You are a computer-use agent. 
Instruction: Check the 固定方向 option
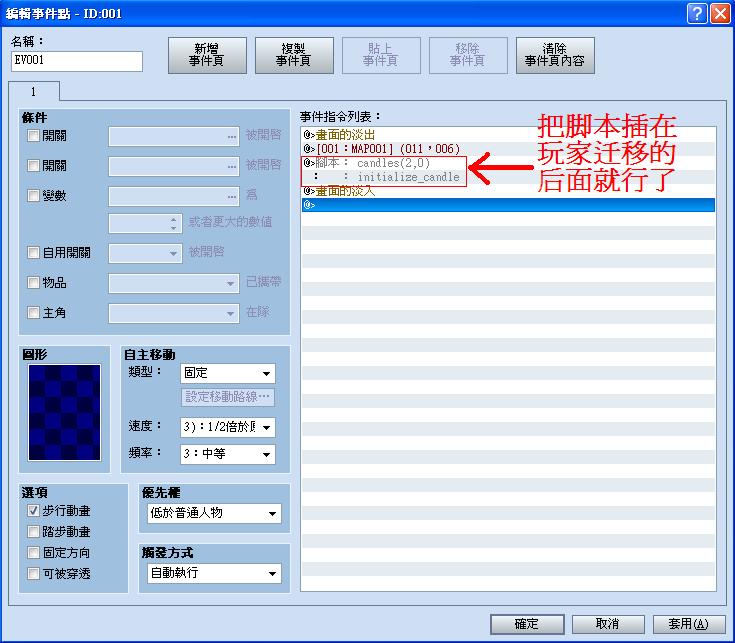point(33,553)
